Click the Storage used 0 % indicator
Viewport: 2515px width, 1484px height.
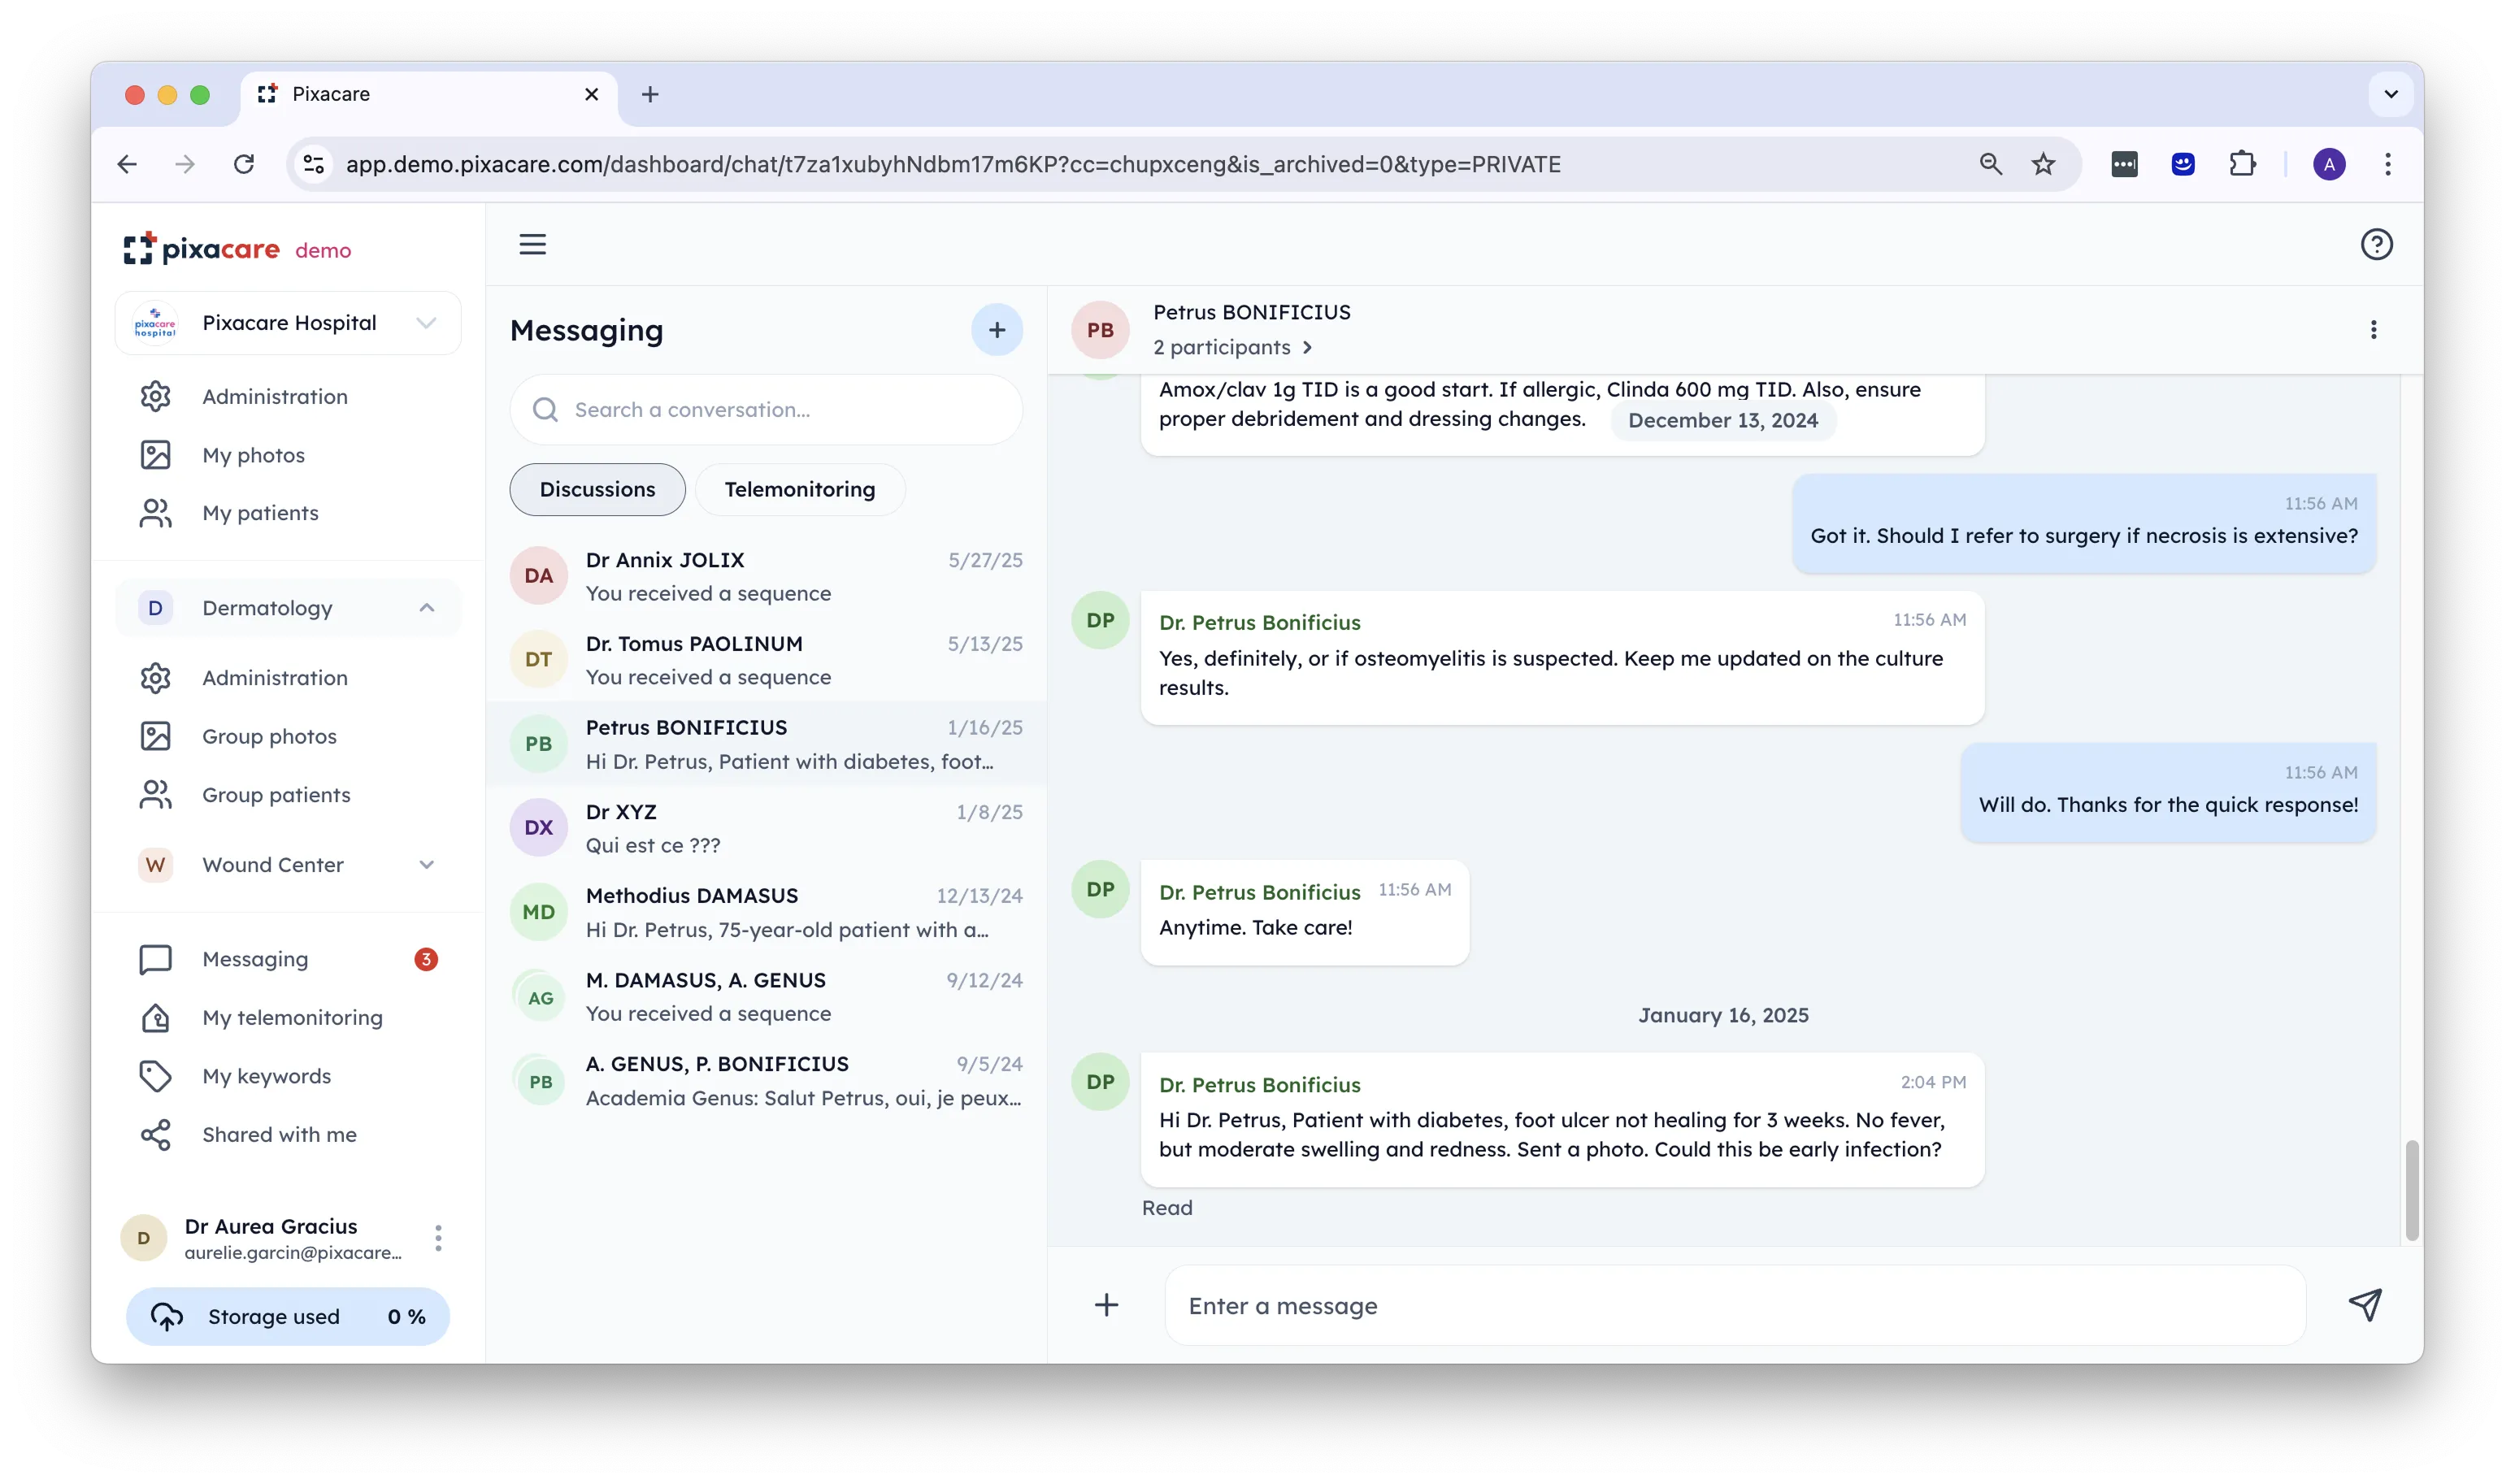click(x=287, y=1316)
